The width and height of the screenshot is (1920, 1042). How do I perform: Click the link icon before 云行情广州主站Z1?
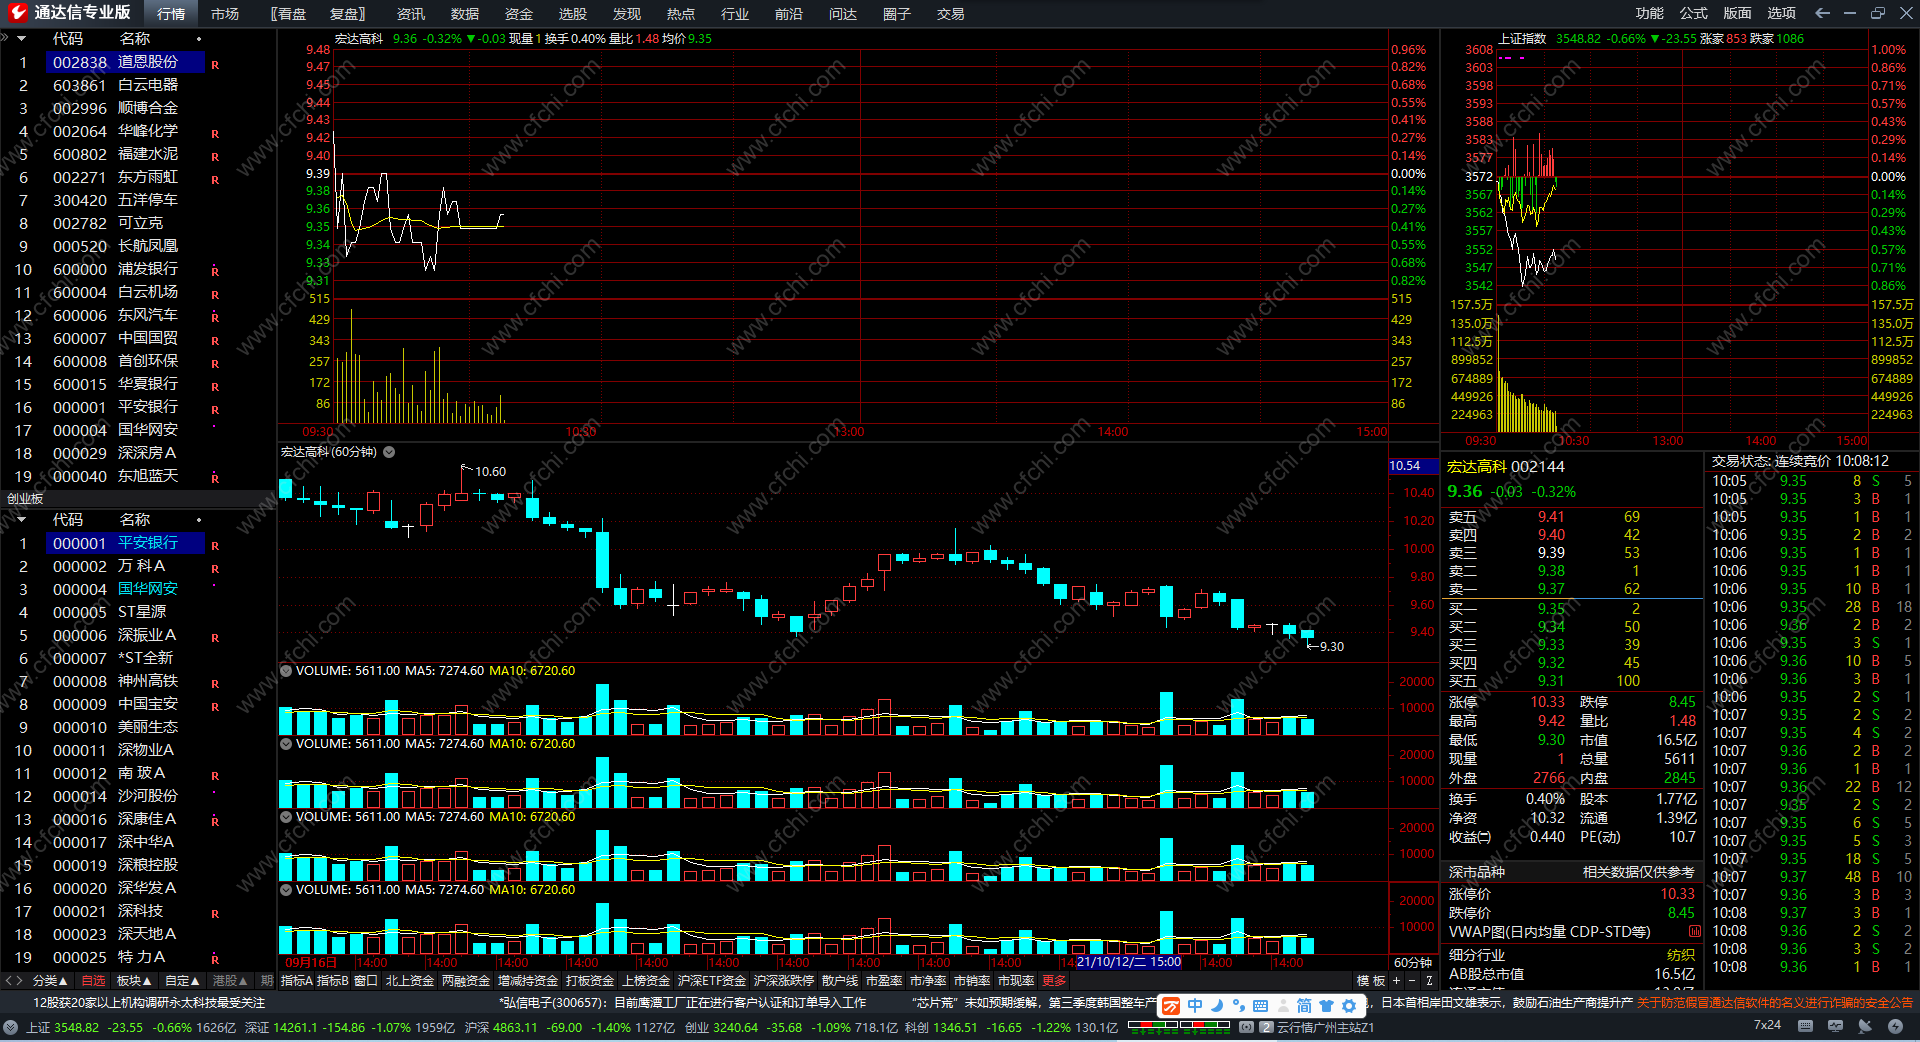click(x=1246, y=1027)
